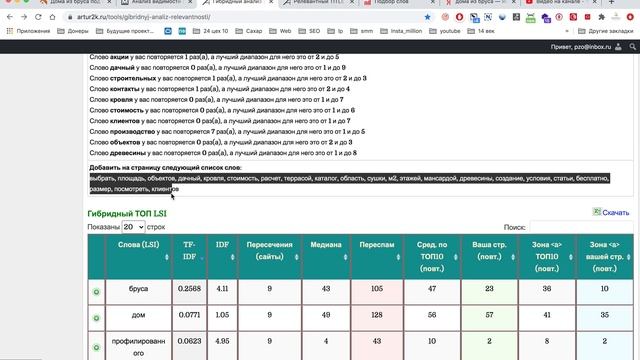Screen dimensions: 640x360
Task: Switch to the Анализ видимости tab
Action: coord(157,2)
